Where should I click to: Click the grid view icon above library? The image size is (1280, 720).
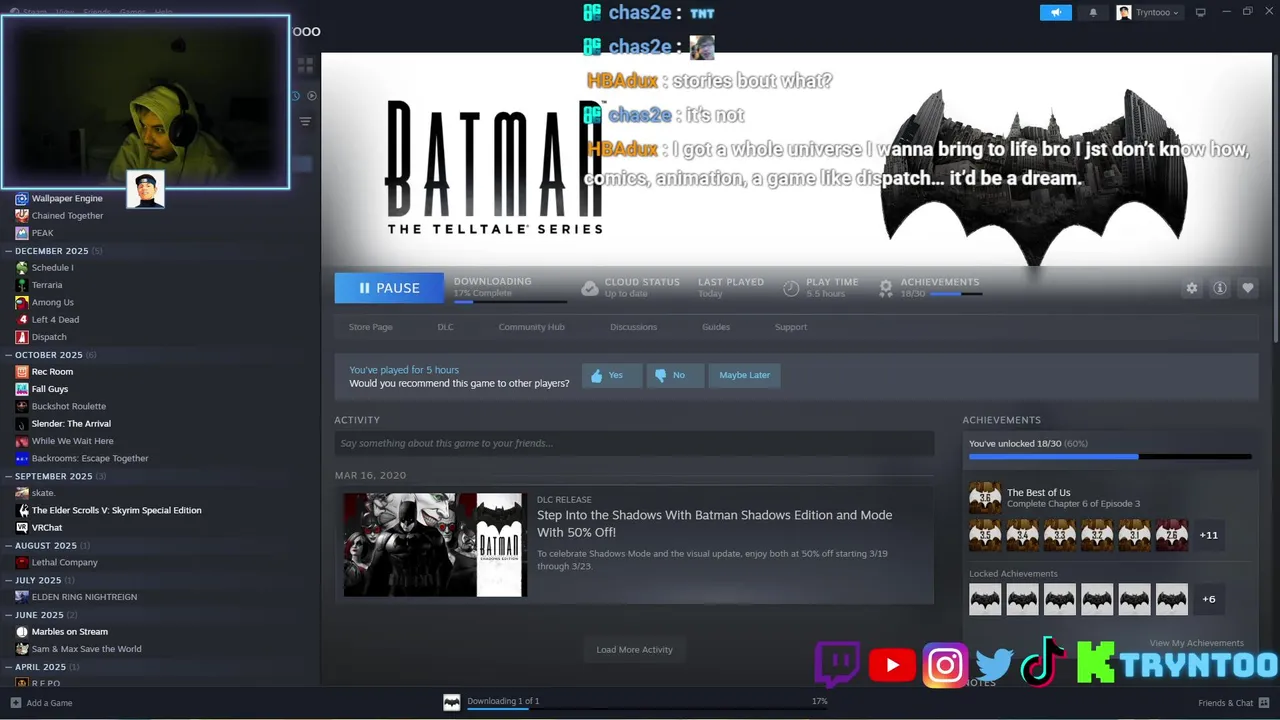coord(305,65)
